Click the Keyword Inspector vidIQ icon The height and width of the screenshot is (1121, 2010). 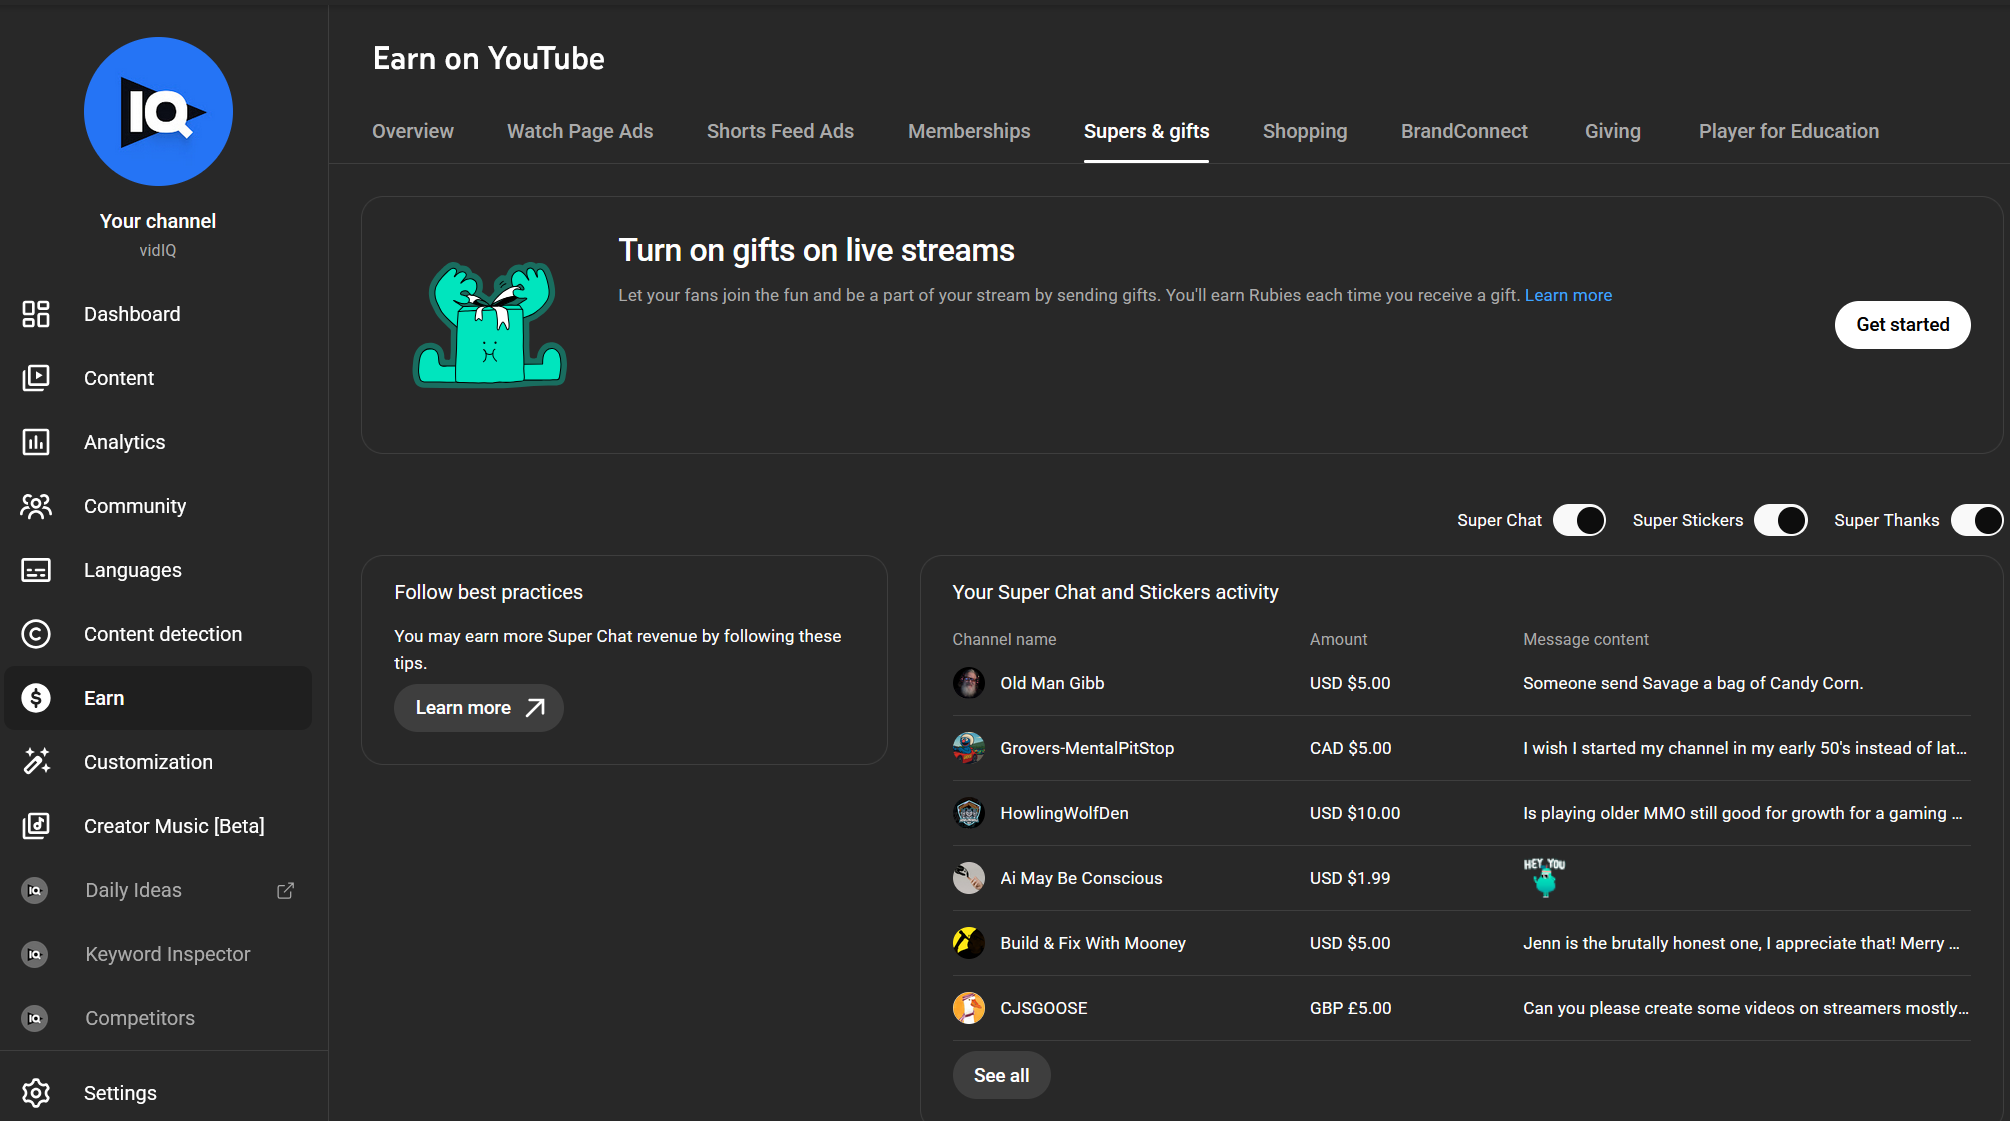tap(35, 954)
